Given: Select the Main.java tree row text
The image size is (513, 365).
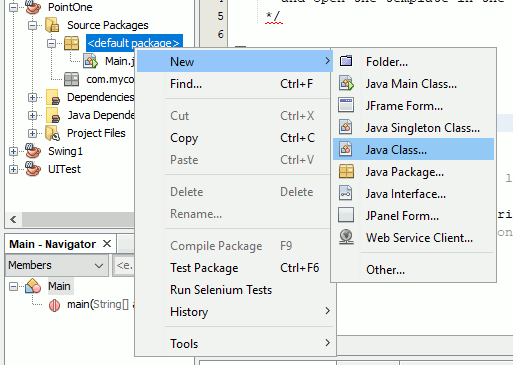Looking at the screenshot, I should 120,61.
